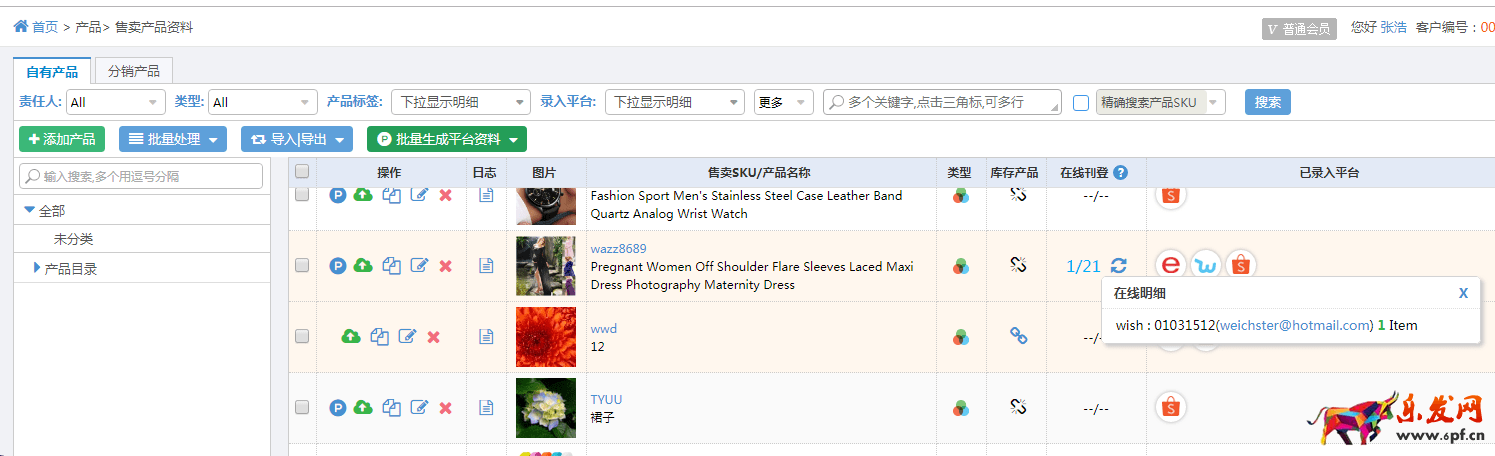The height and width of the screenshot is (456, 1495).
Task: Tick the select-all checkbox in table header
Action: pos(302,172)
